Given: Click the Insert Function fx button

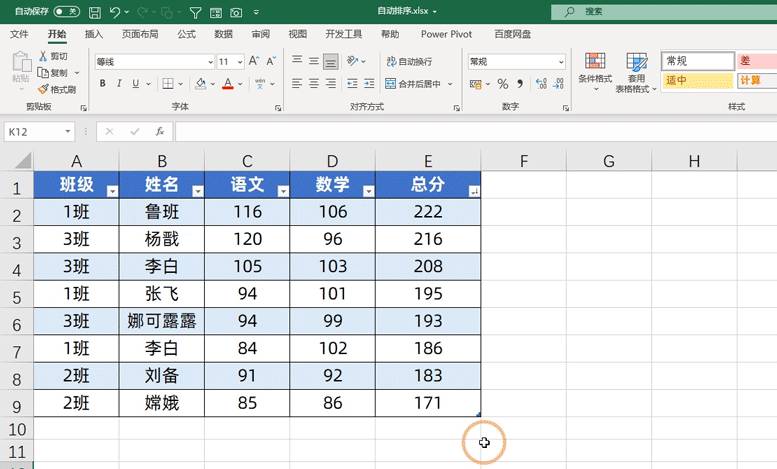Looking at the screenshot, I should (160, 131).
